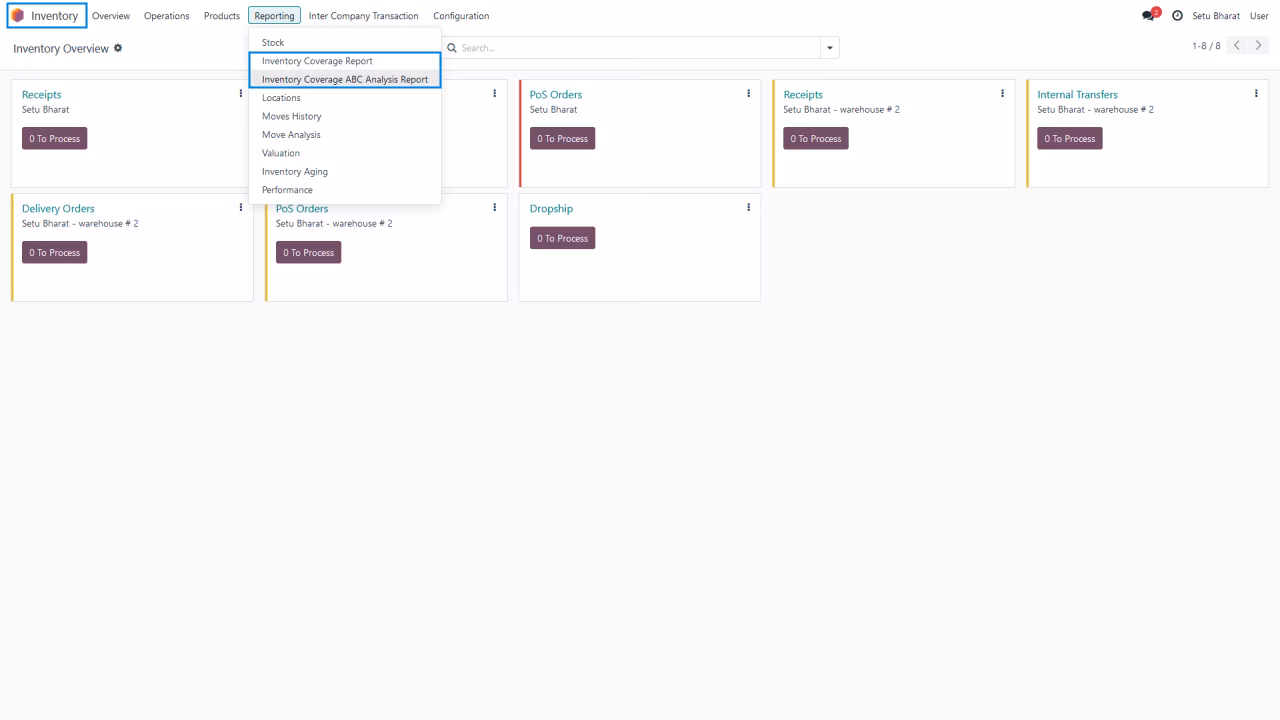
Task: Open Setu Bharat User account menu
Action: [1230, 16]
